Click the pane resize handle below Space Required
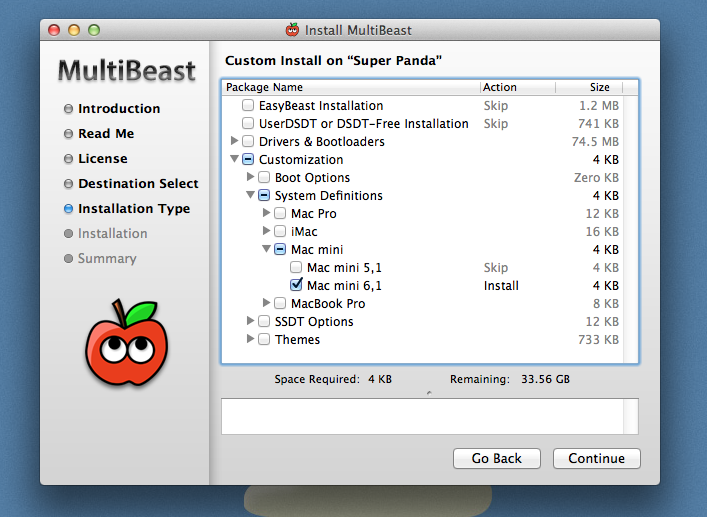The height and width of the screenshot is (517, 707). click(429, 393)
